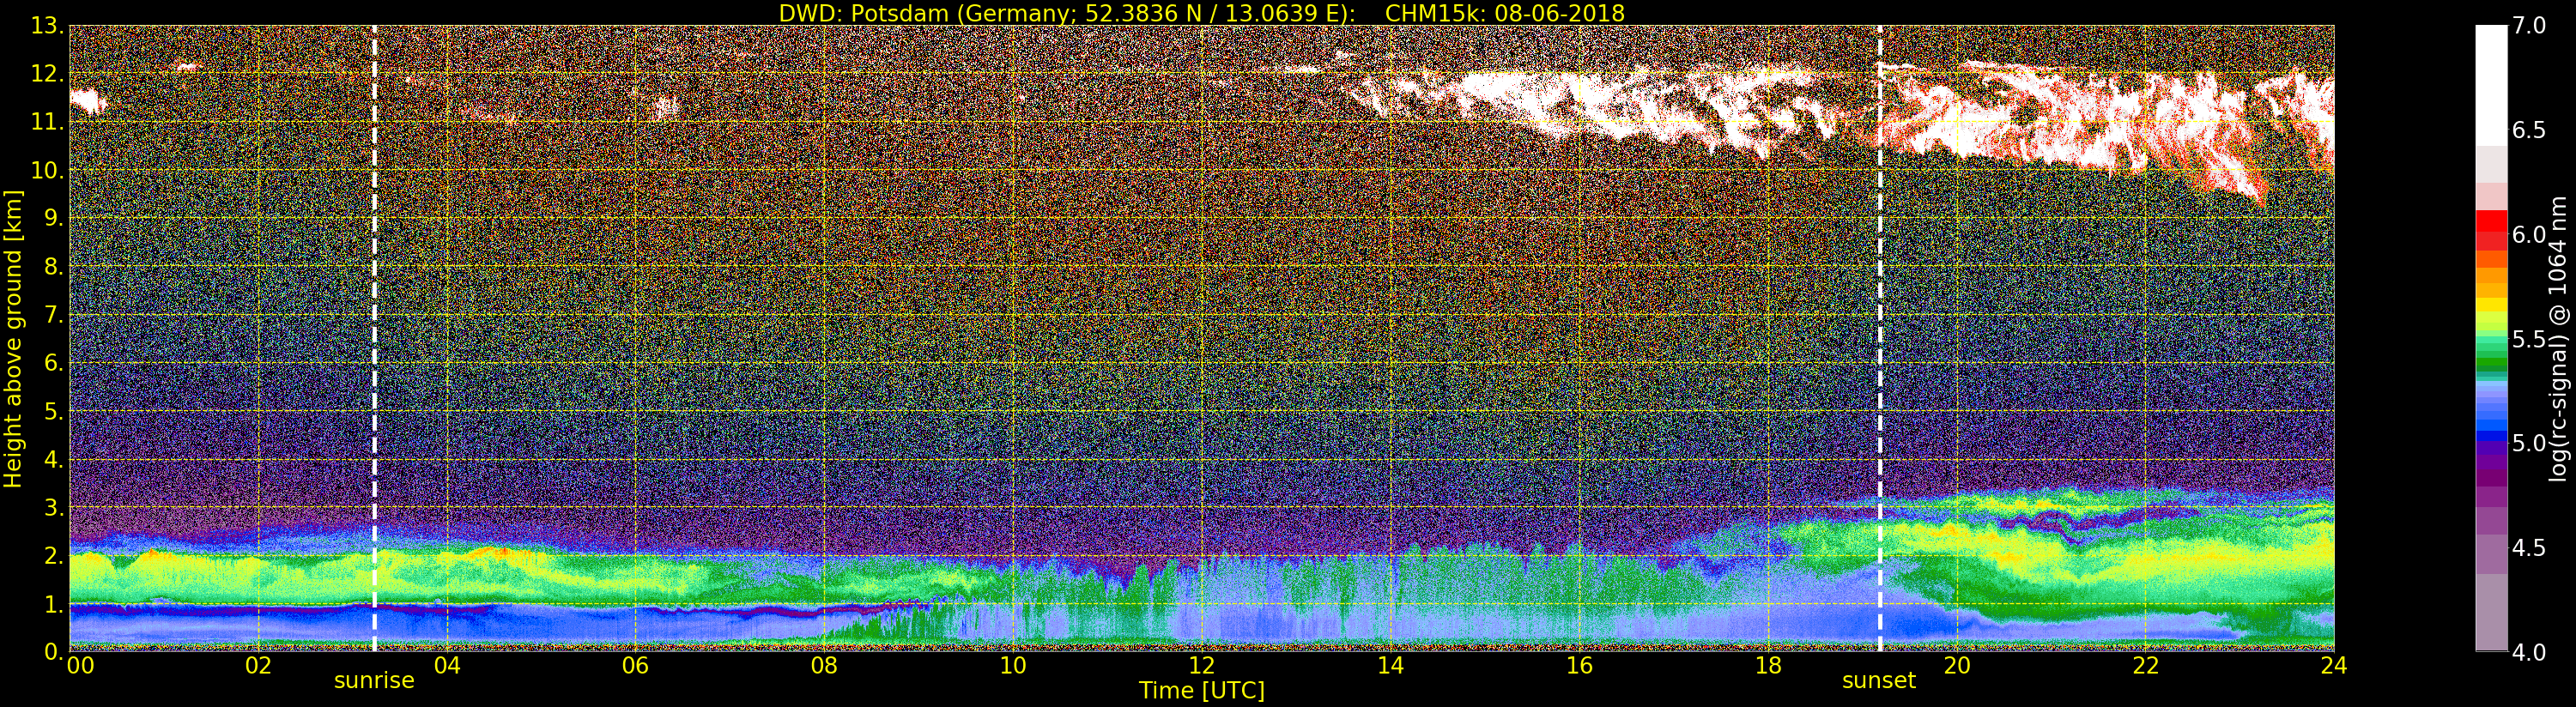The width and height of the screenshot is (2576, 707).
Task: Click the height tick label '8.'
Action: 54,267
